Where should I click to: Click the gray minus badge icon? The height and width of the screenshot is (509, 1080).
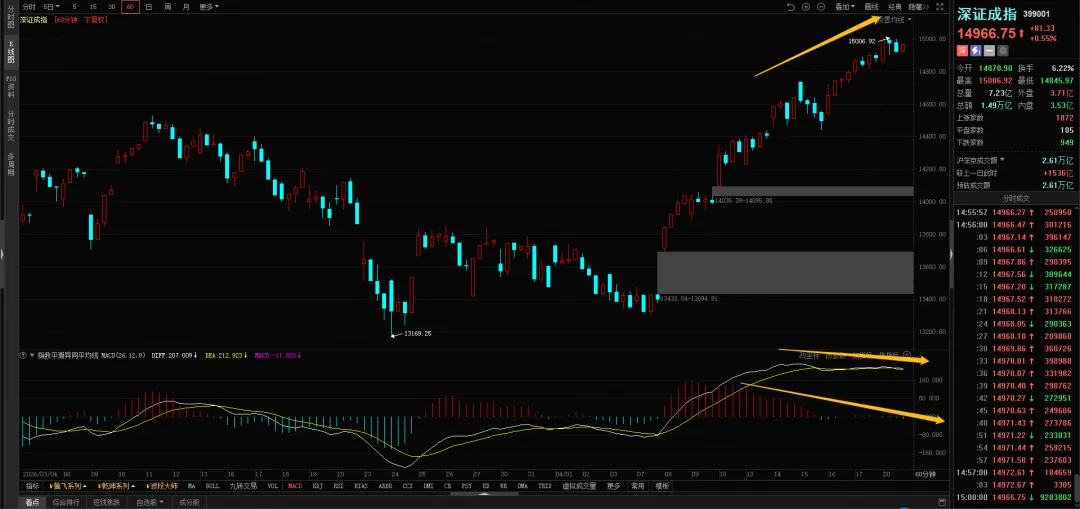coord(989,50)
